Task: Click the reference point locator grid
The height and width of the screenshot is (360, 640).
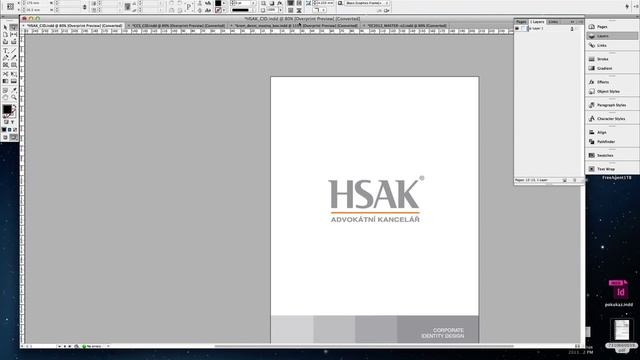Action: coord(10,7)
